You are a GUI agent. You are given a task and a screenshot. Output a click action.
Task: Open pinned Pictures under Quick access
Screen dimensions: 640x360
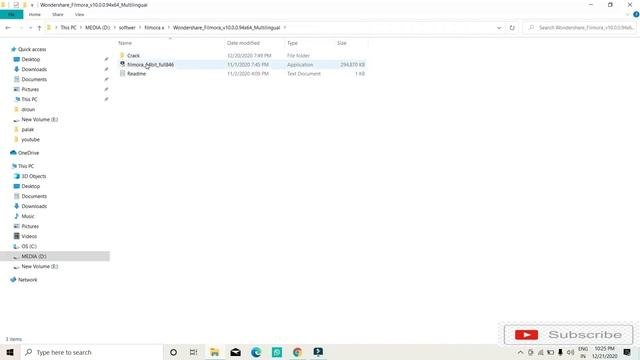pyautogui.click(x=30, y=89)
